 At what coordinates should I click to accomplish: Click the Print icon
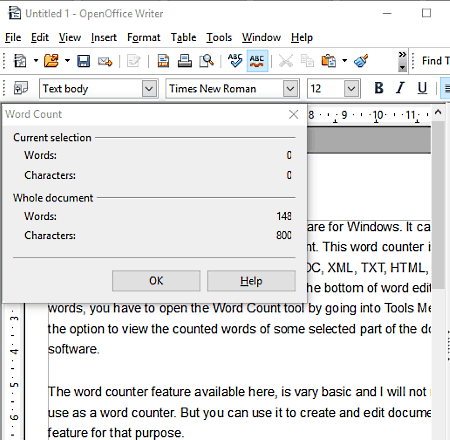(x=185, y=61)
